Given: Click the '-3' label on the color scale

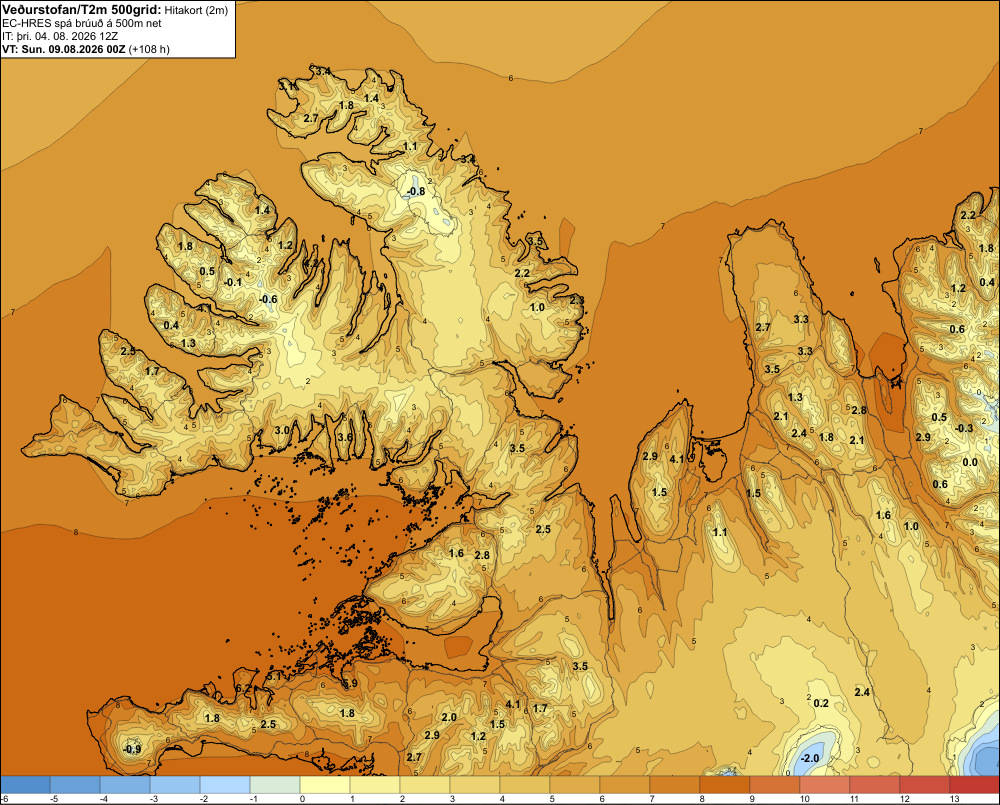Looking at the screenshot, I should point(154,799).
